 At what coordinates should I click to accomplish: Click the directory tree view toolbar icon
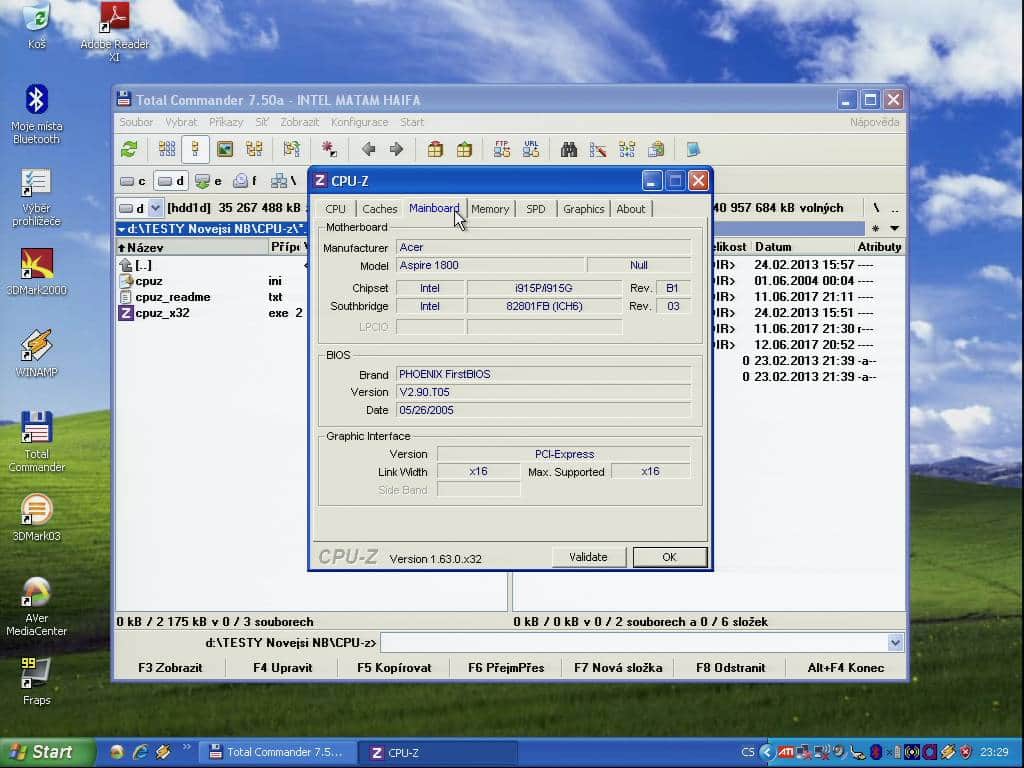coord(254,150)
